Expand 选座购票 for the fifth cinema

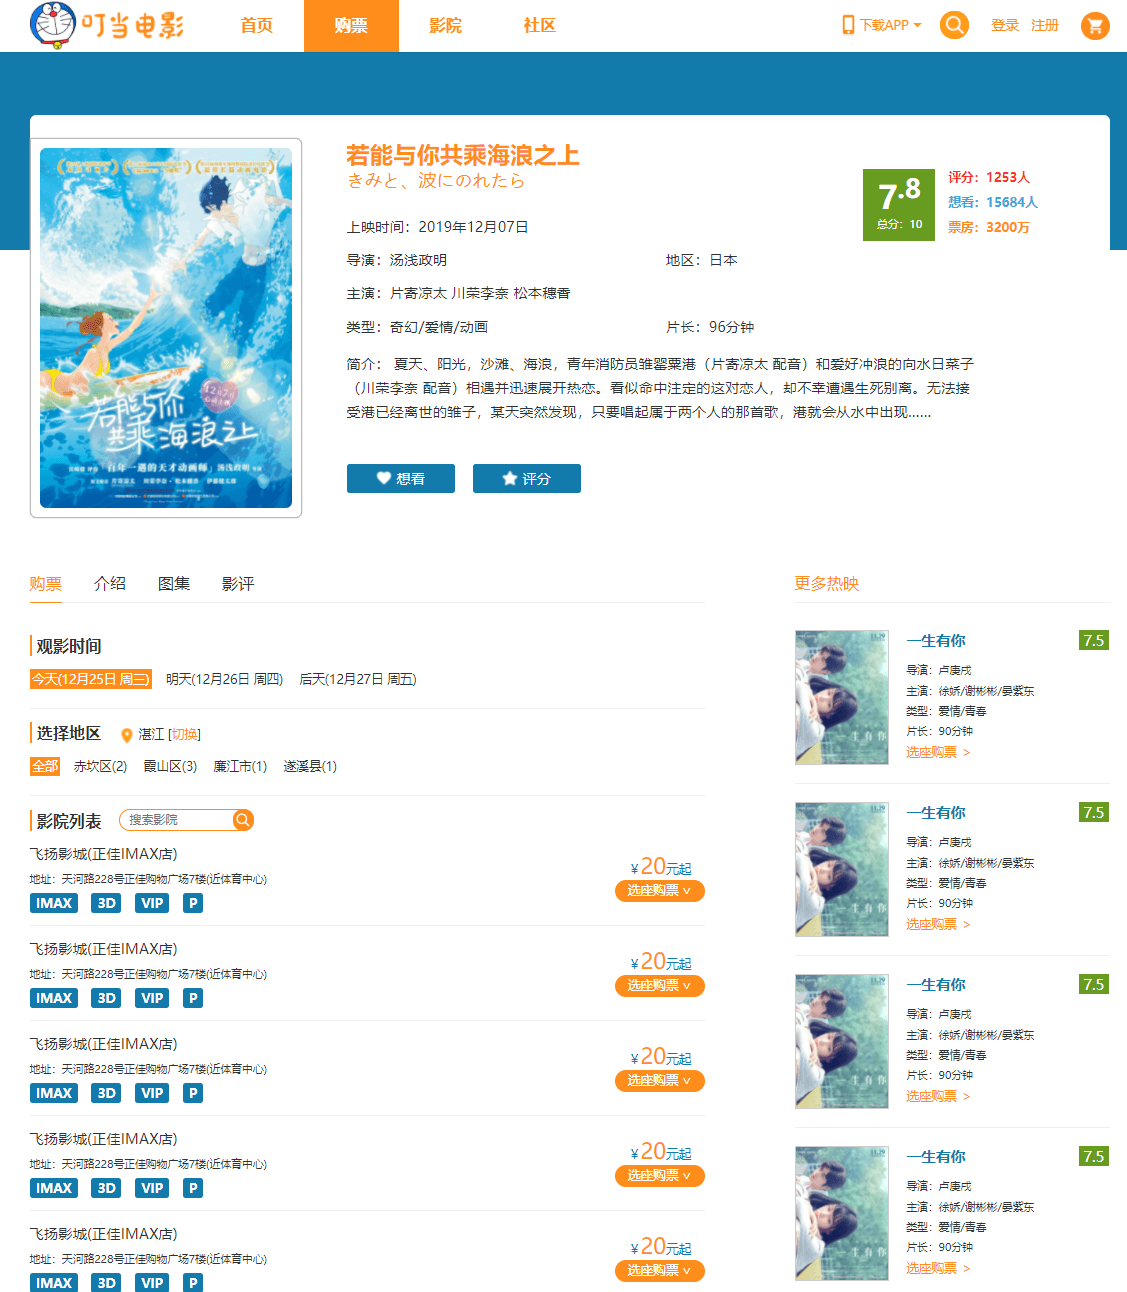tap(660, 1270)
